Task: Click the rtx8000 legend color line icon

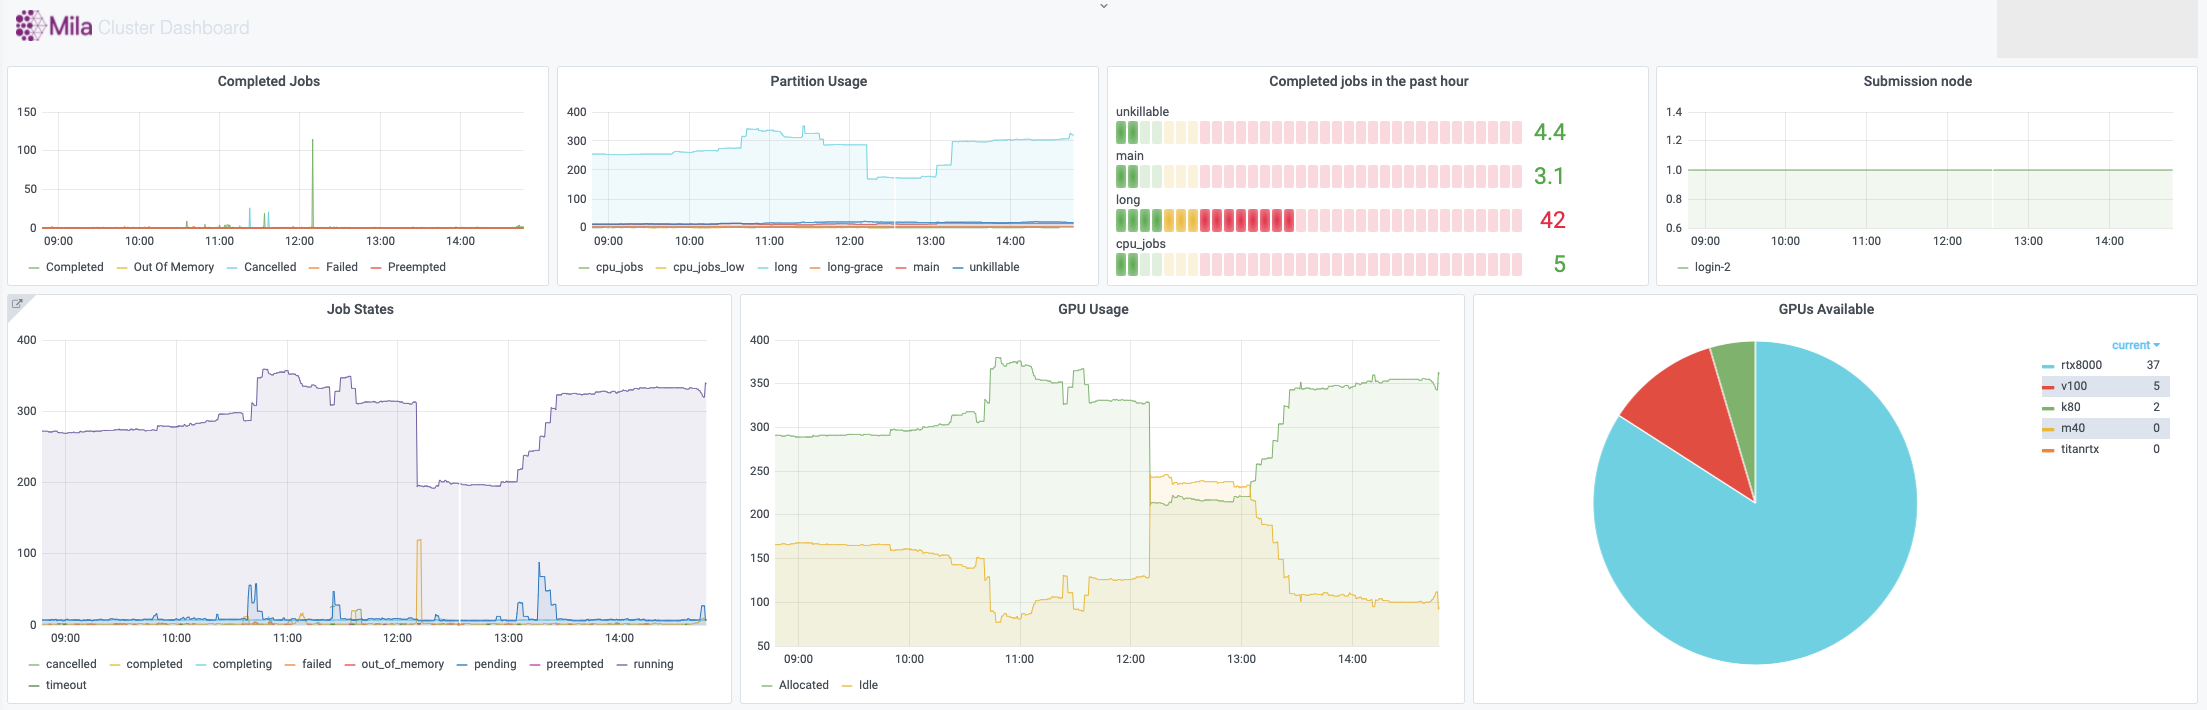Action: [x=2048, y=366]
